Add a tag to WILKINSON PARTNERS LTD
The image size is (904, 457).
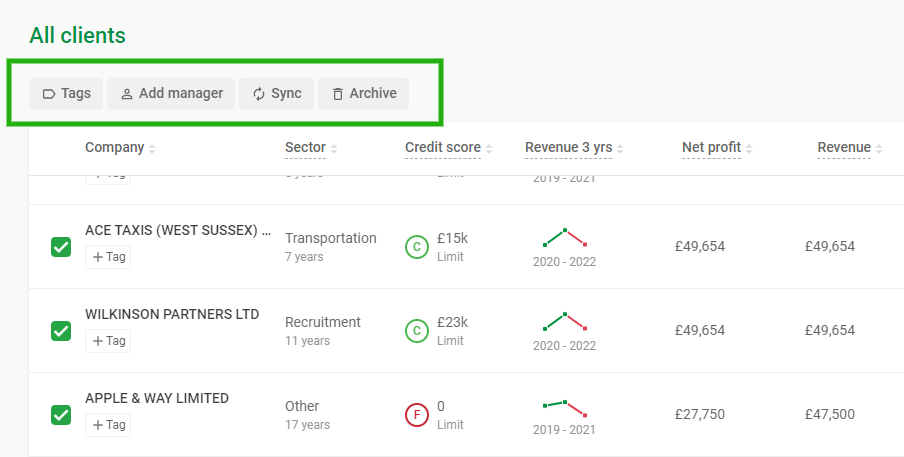tap(108, 341)
